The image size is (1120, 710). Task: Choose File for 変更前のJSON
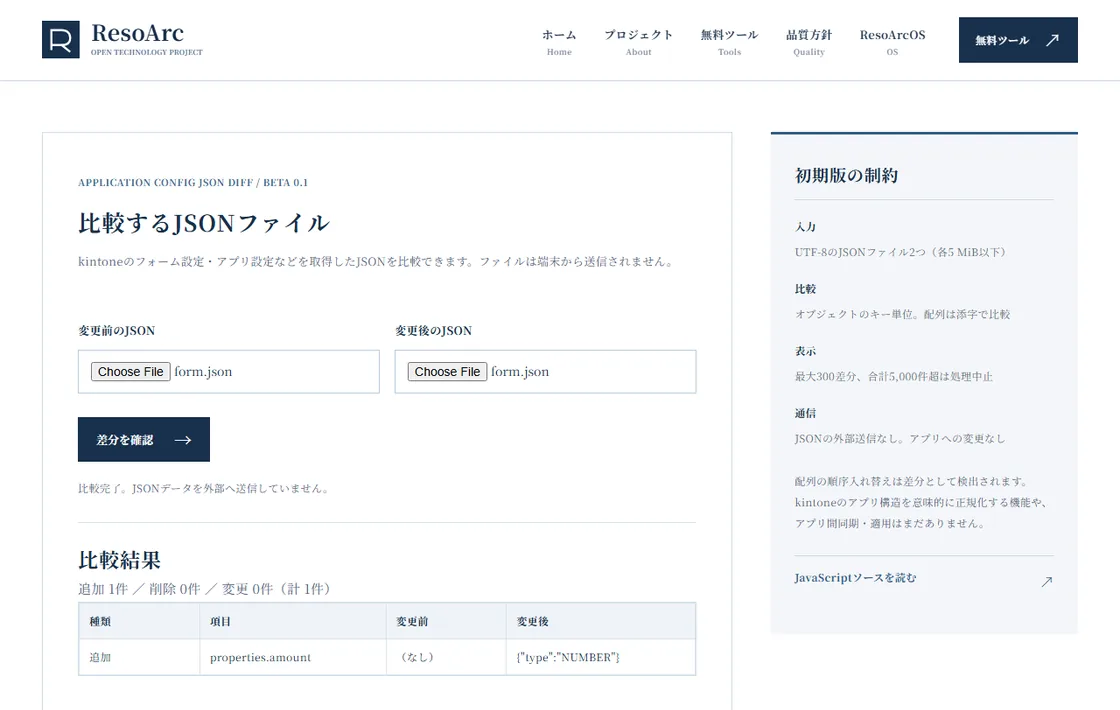pos(131,371)
